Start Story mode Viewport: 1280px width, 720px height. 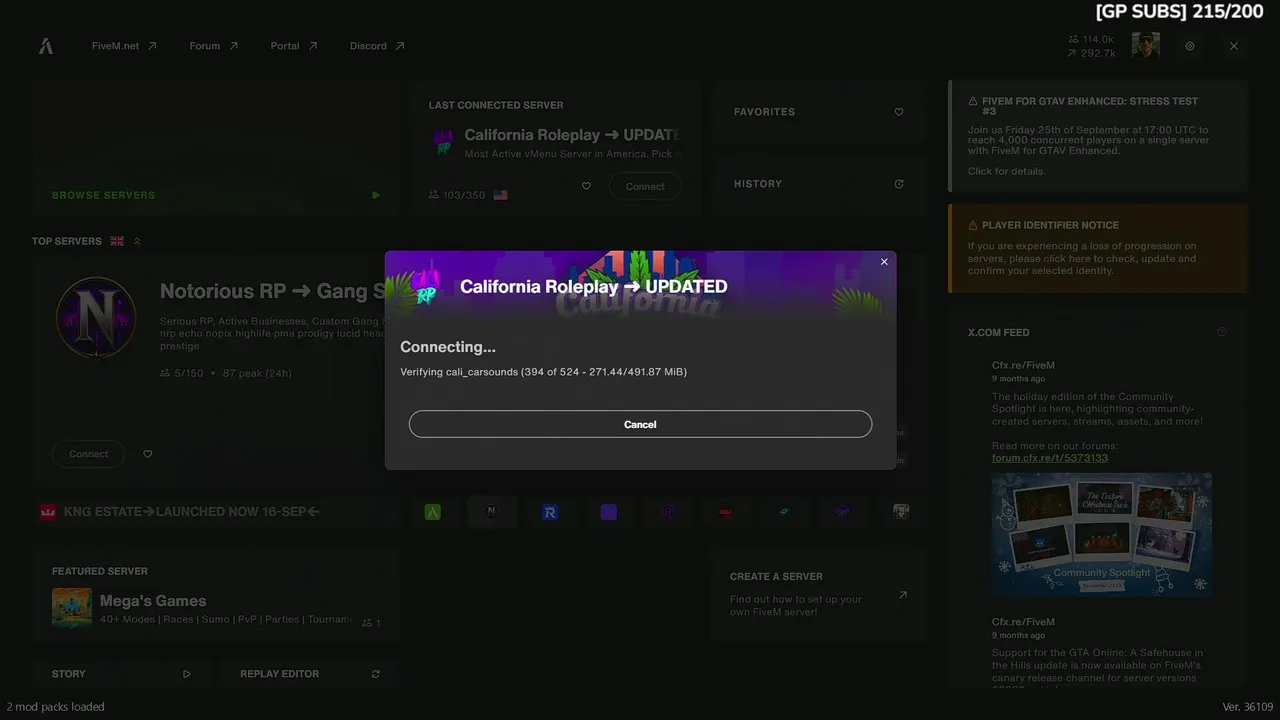pos(120,674)
